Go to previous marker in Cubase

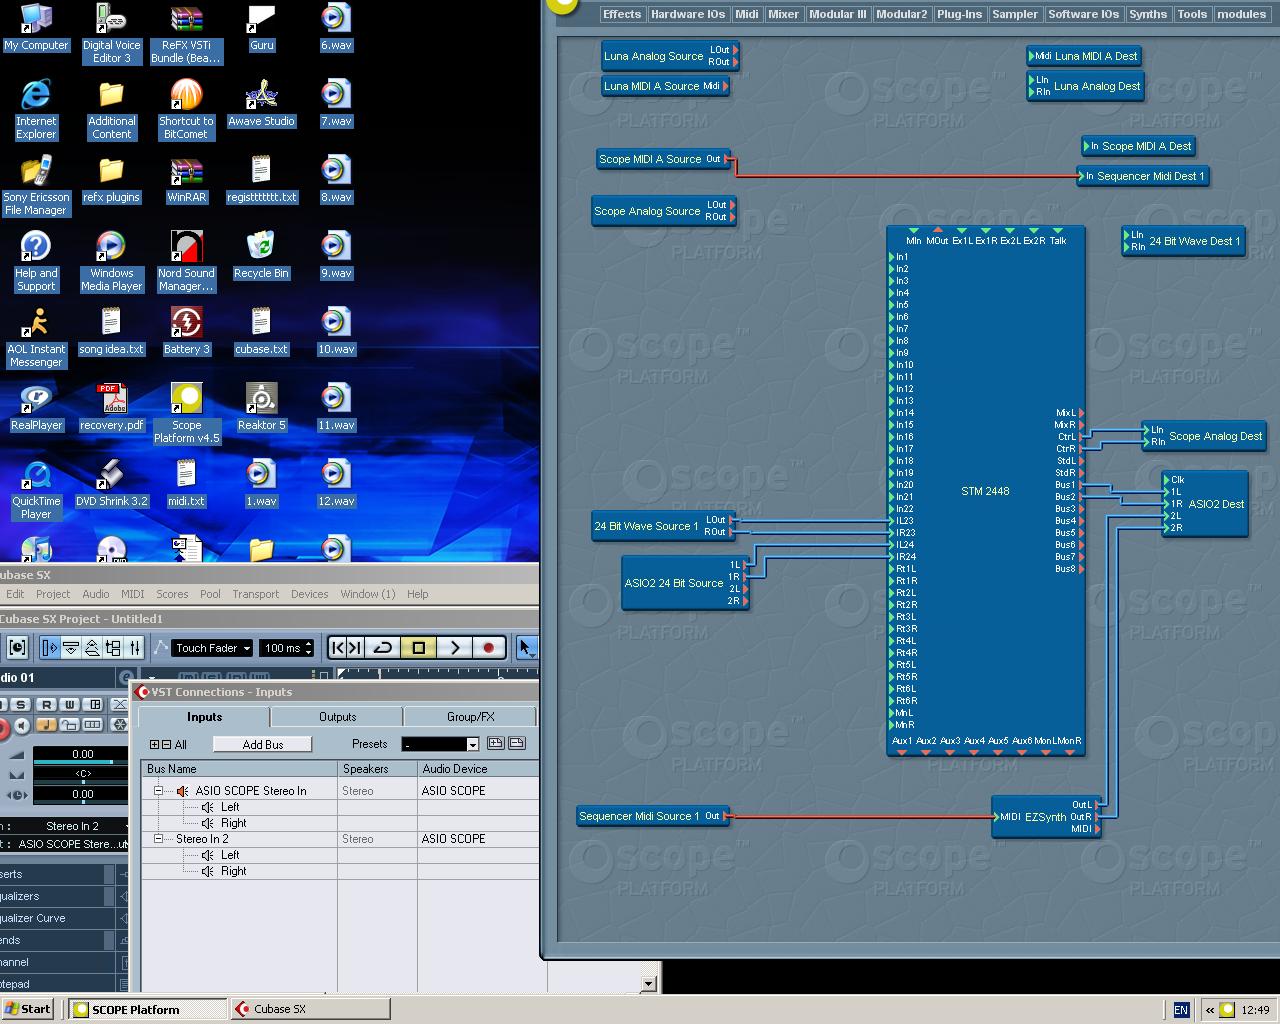point(337,648)
